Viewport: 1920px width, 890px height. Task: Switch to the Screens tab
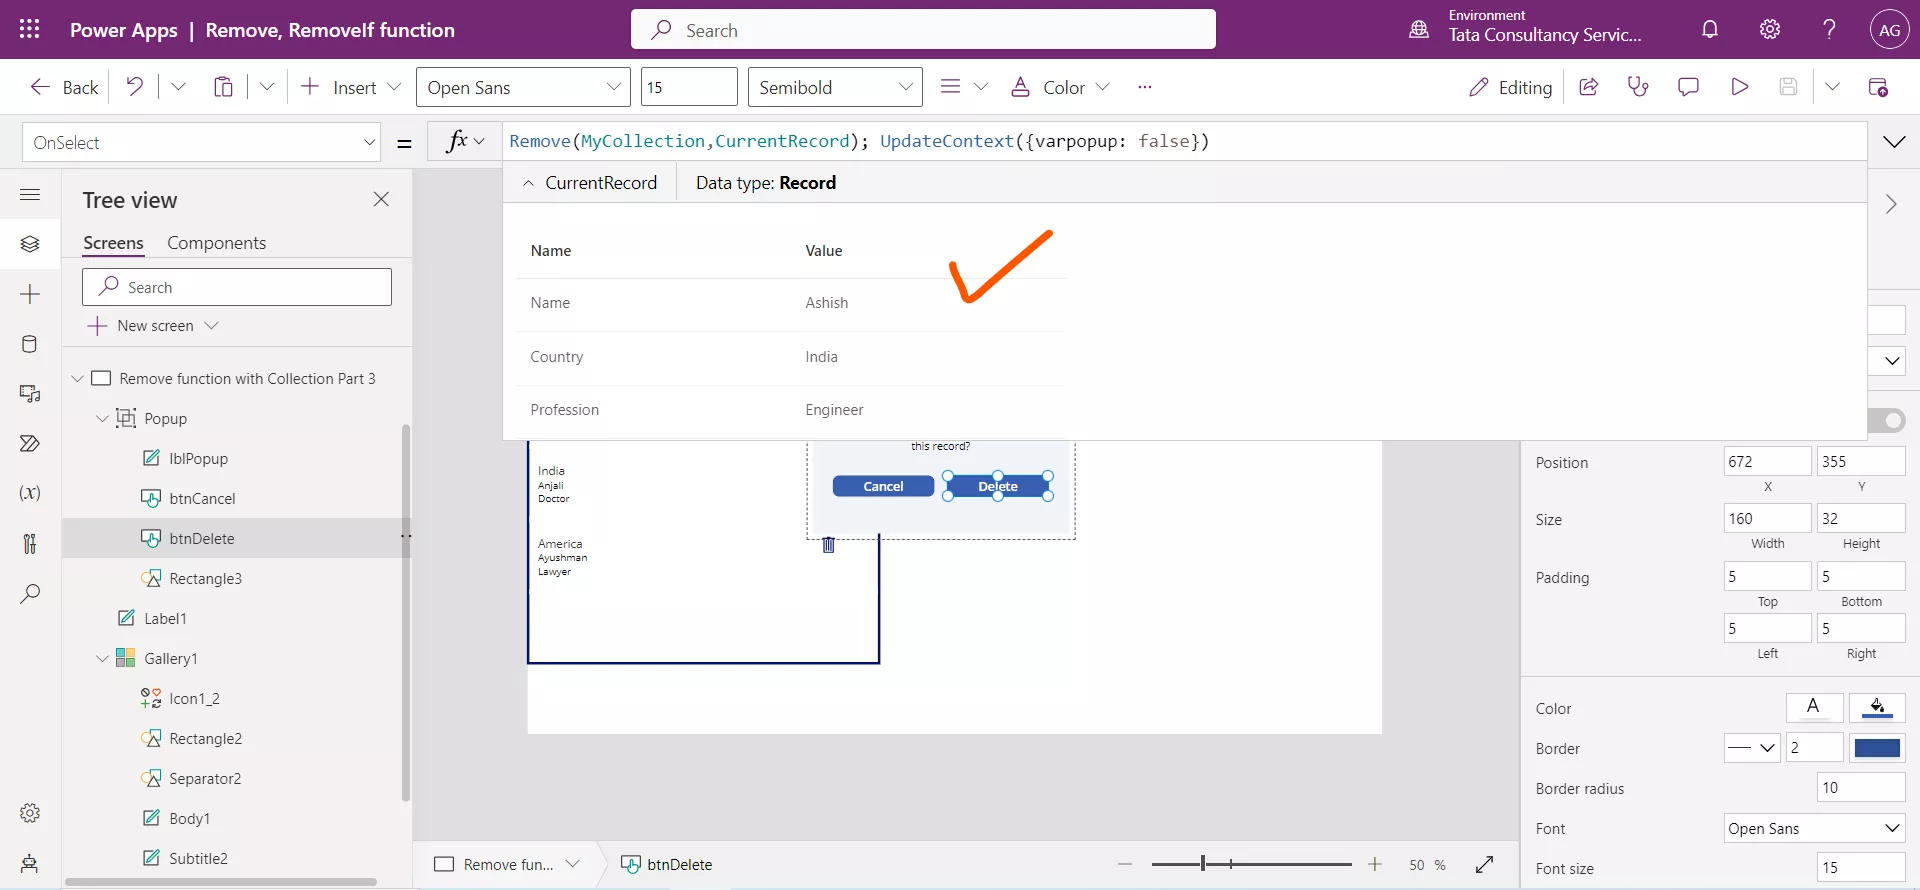(113, 243)
